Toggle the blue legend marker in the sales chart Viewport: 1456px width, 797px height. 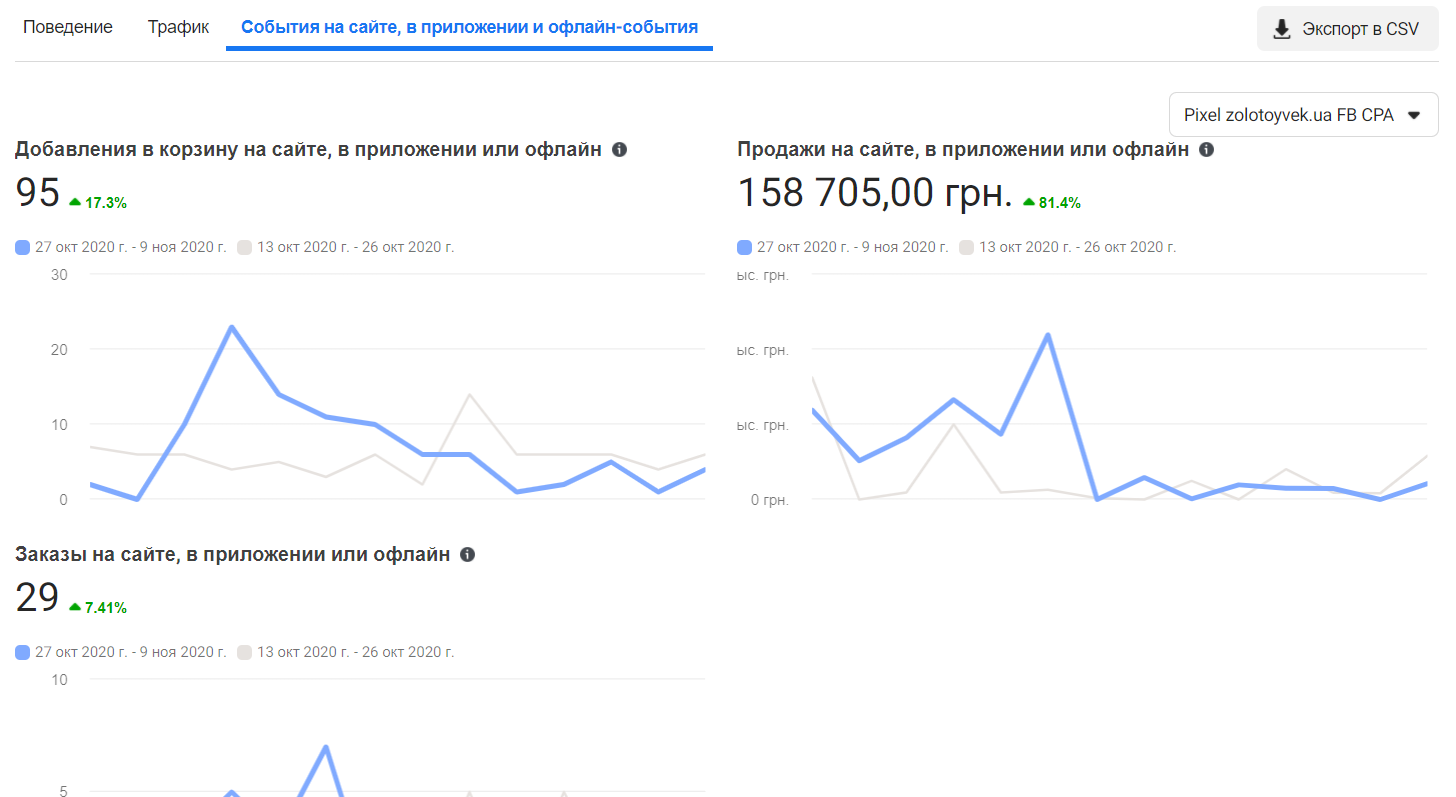(x=744, y=247)
